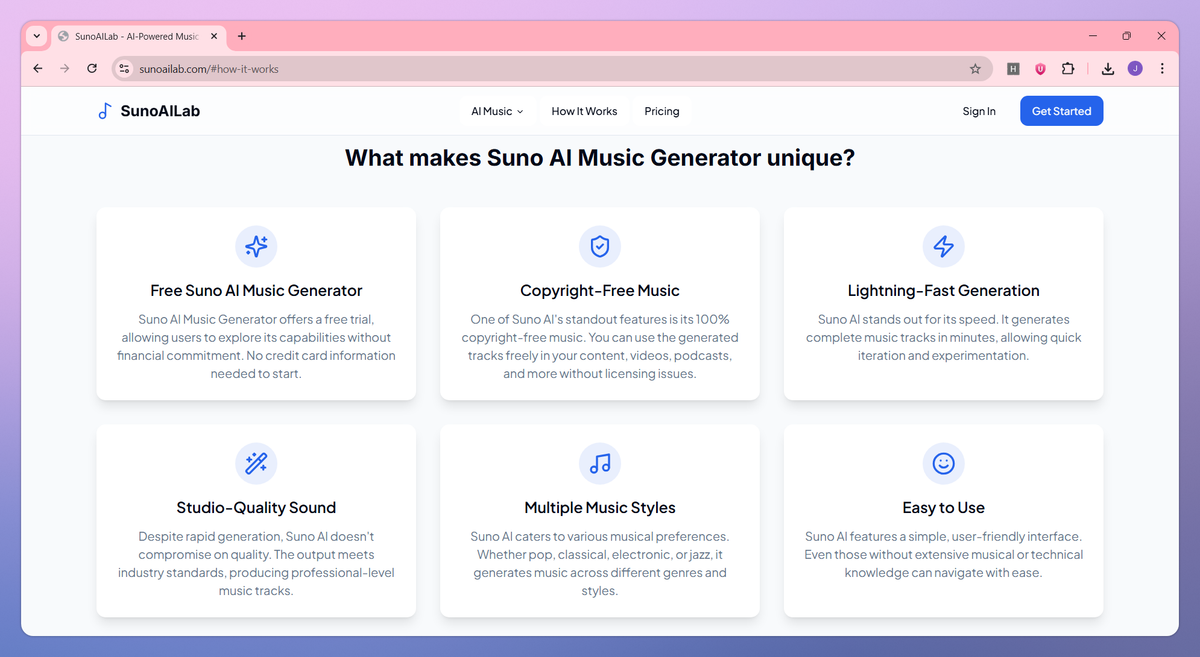Open the site information icon in address bar
The height and width of the screenshot is (657, 1200).
(x=124, y=69)
